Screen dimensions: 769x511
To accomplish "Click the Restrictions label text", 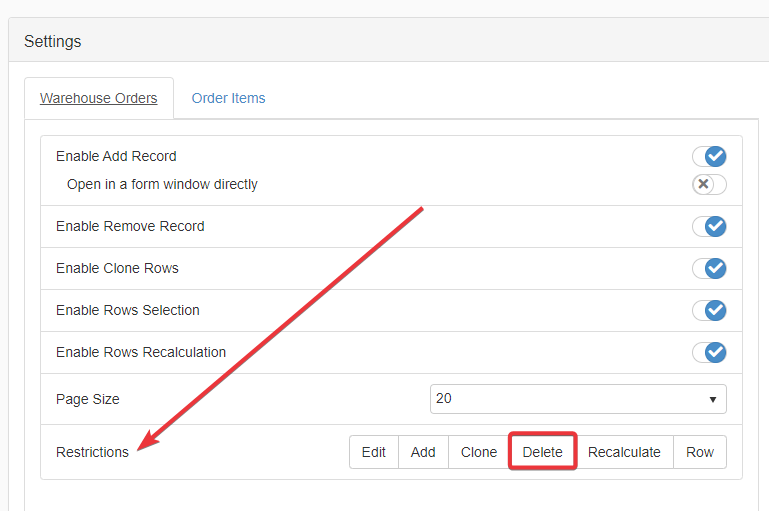I will point(92,452).
